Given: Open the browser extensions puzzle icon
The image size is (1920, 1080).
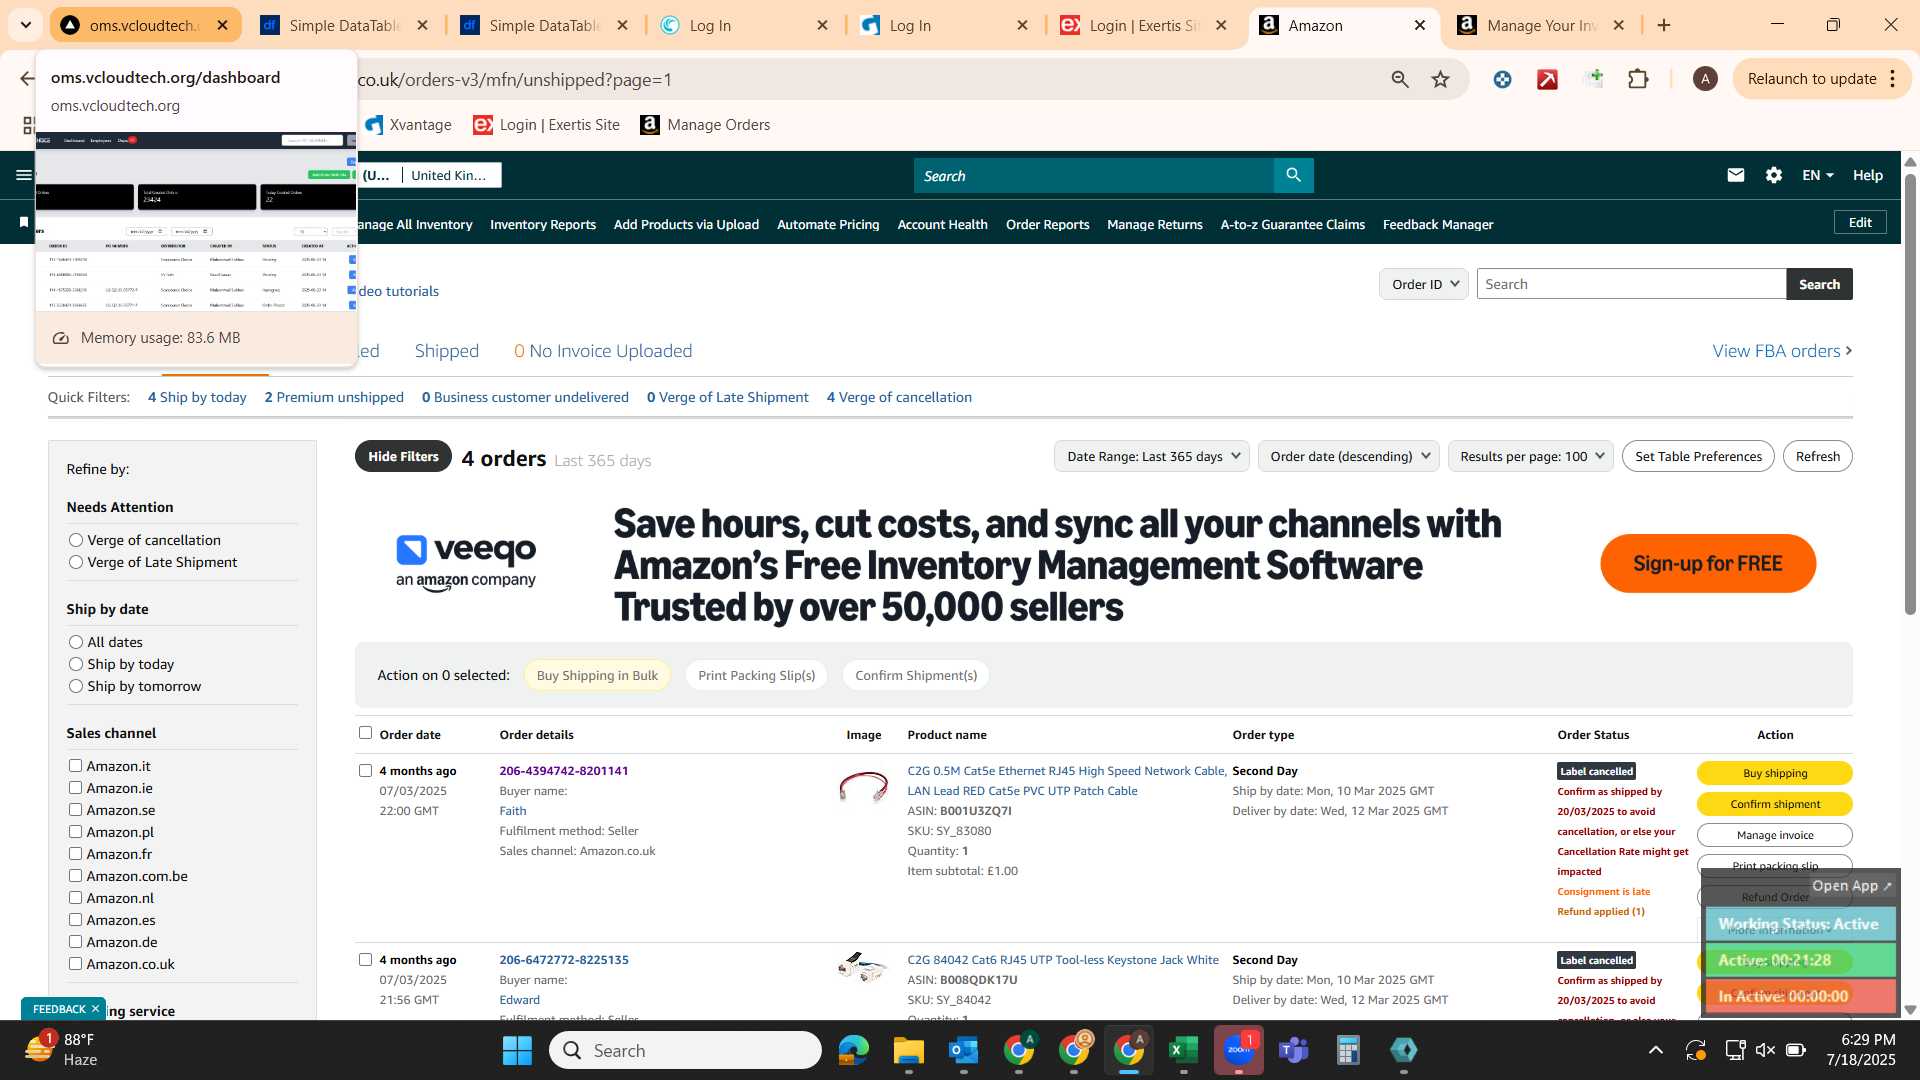Looking at the screenshot, I should 1638,79.
